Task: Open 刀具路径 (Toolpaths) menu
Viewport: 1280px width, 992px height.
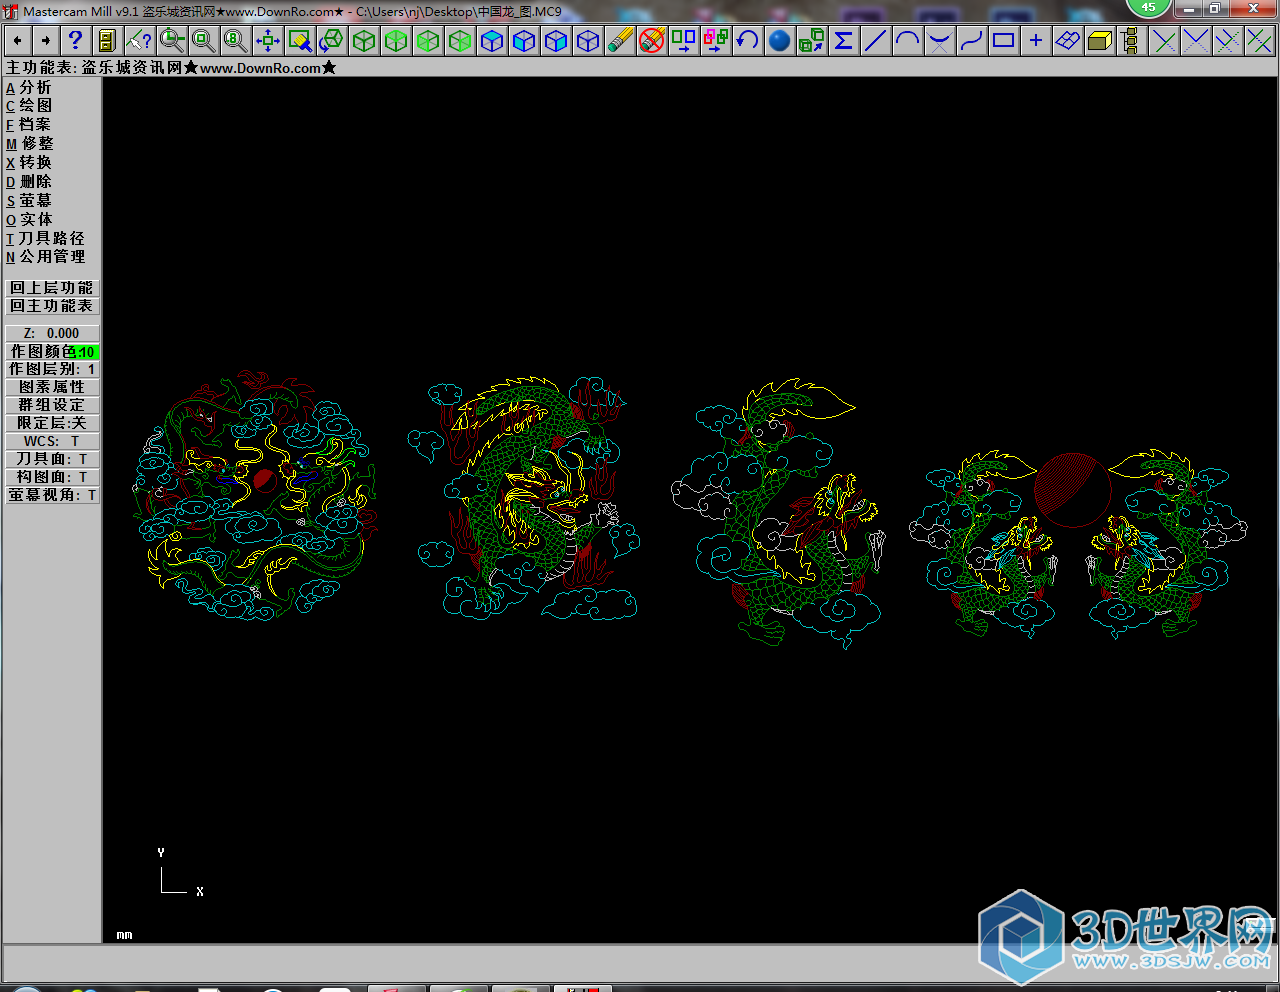Action: click(46, 239)
